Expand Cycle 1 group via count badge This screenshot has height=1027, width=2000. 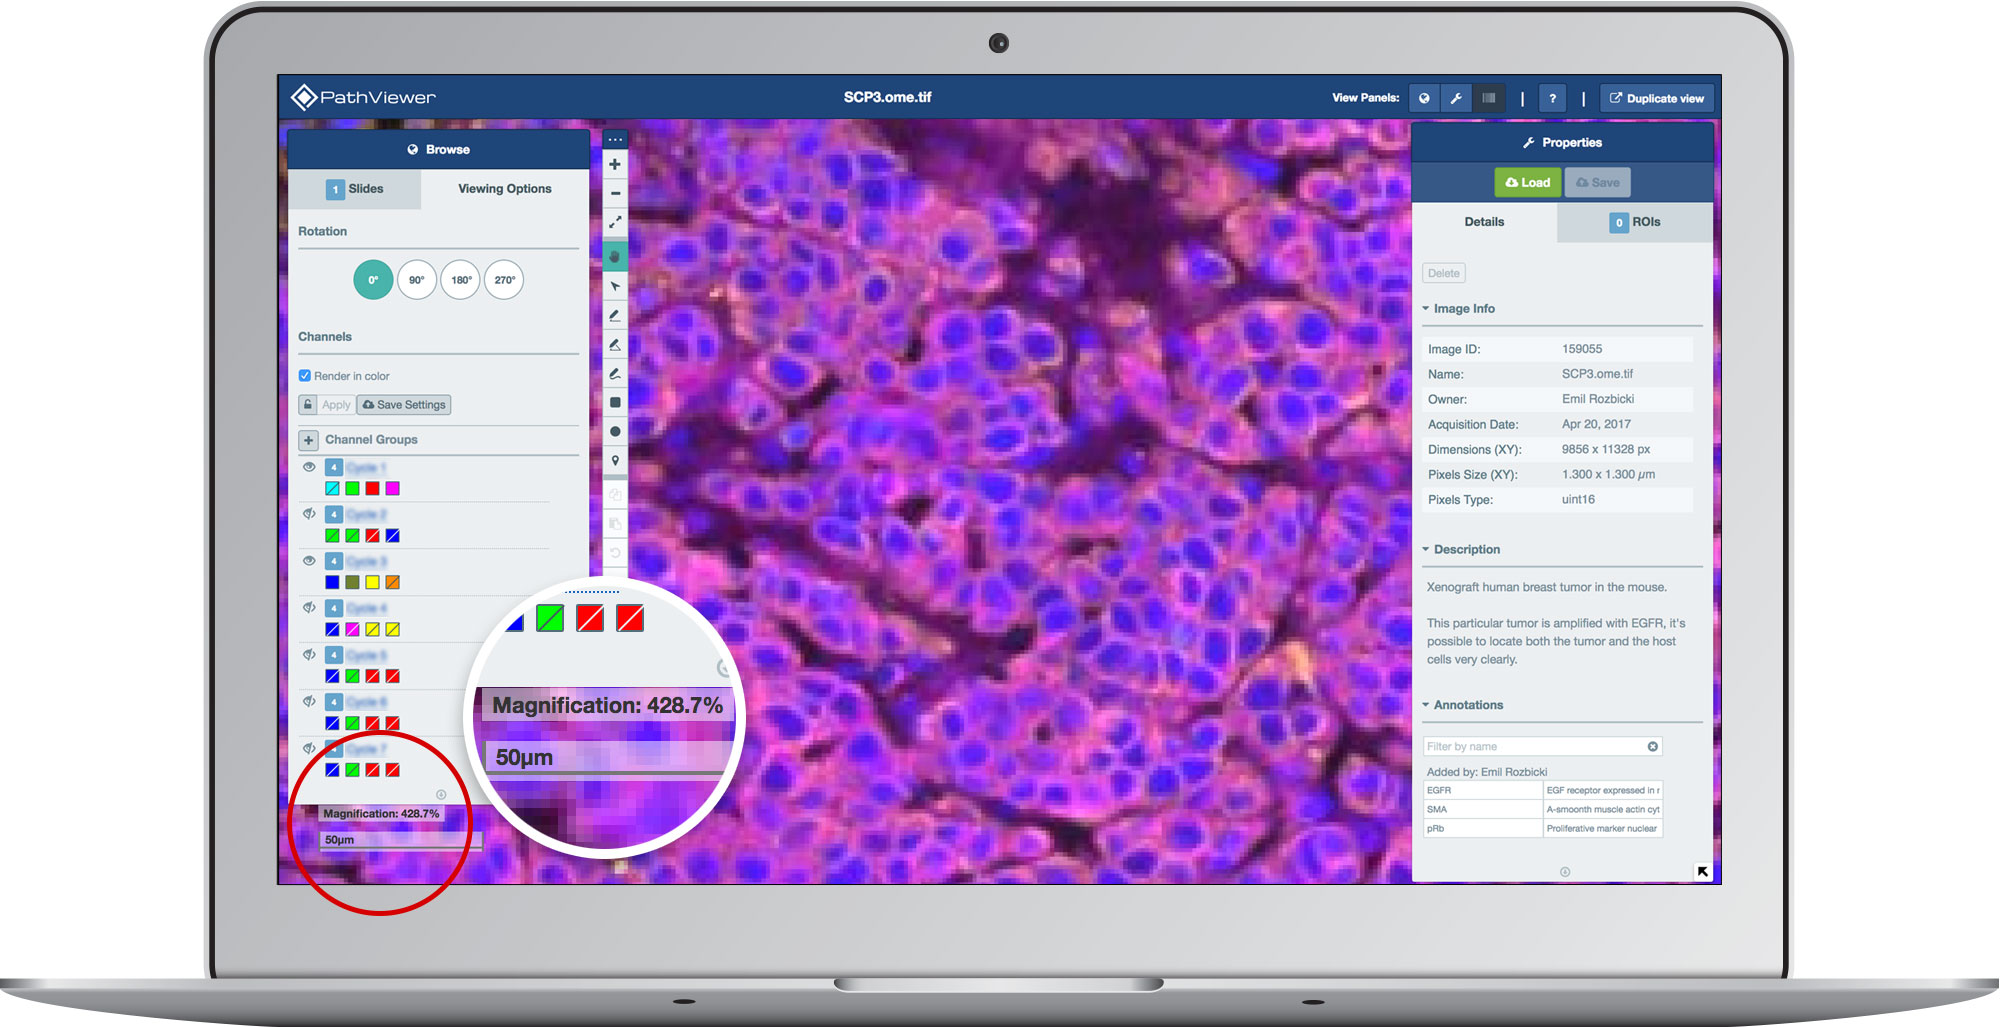pos(334,467)
